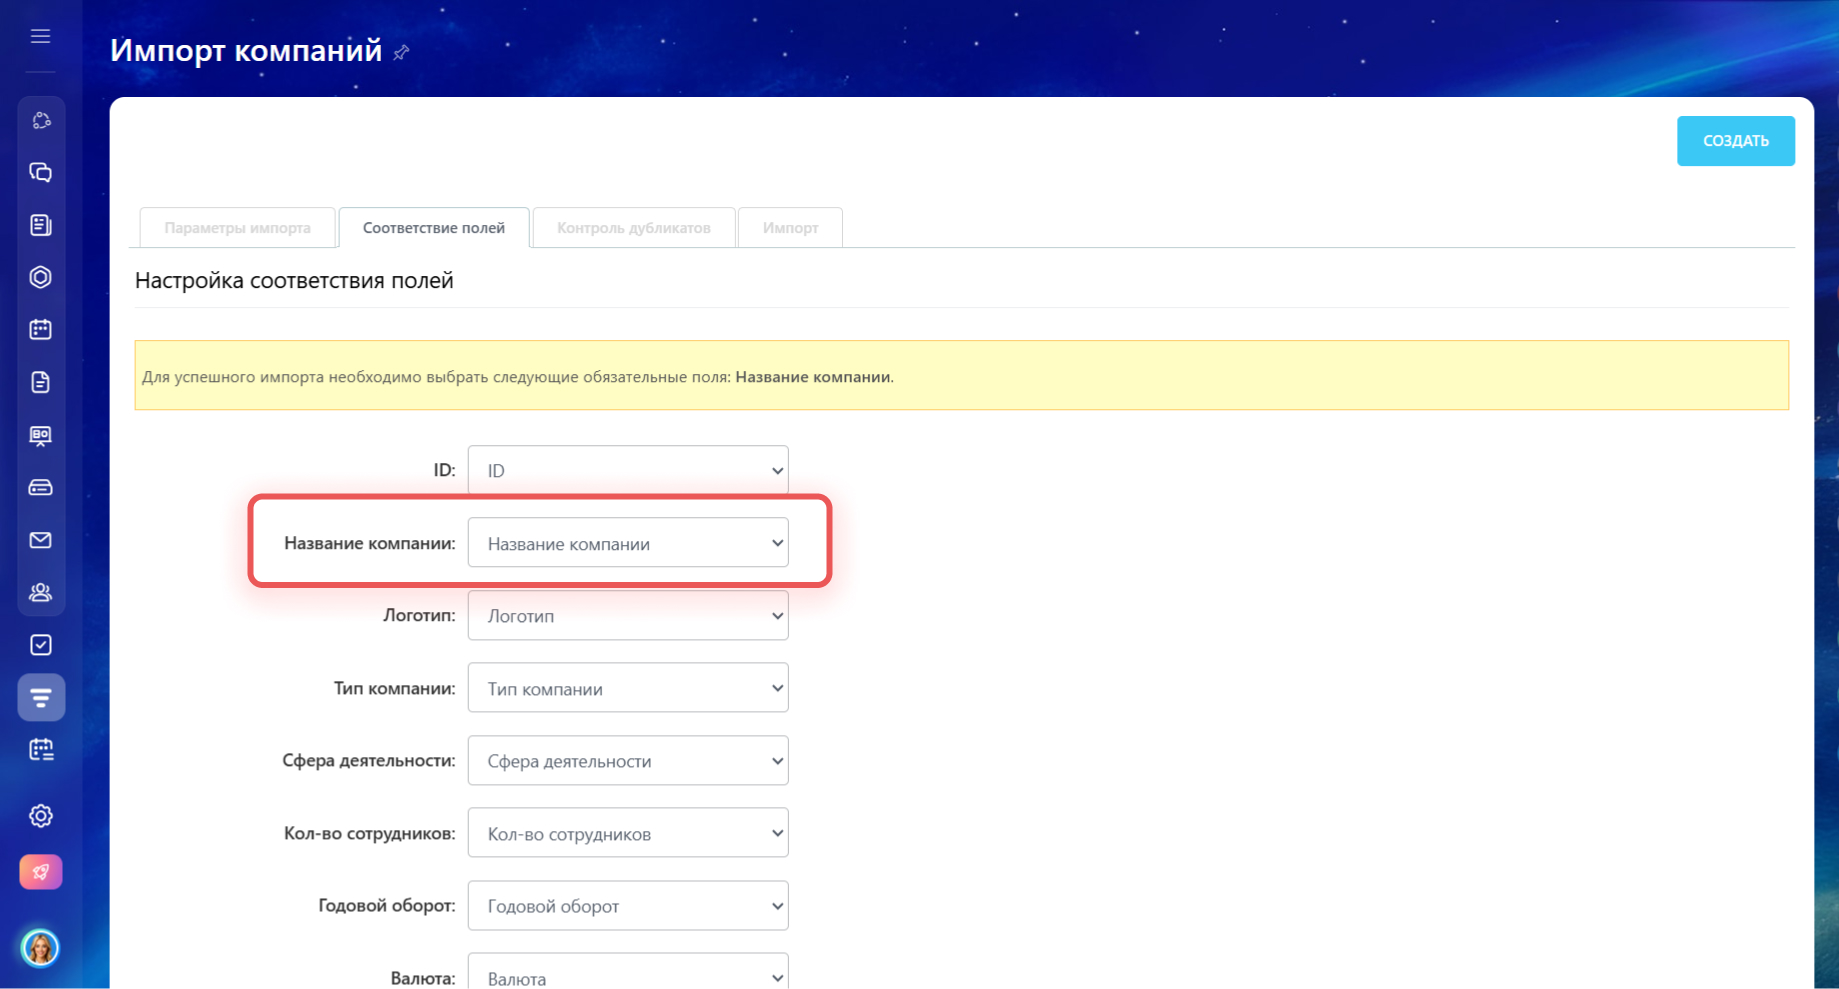1839x989 pixels.
Task: Open the Годовой оборот dropdown
Action: point(628,906)
